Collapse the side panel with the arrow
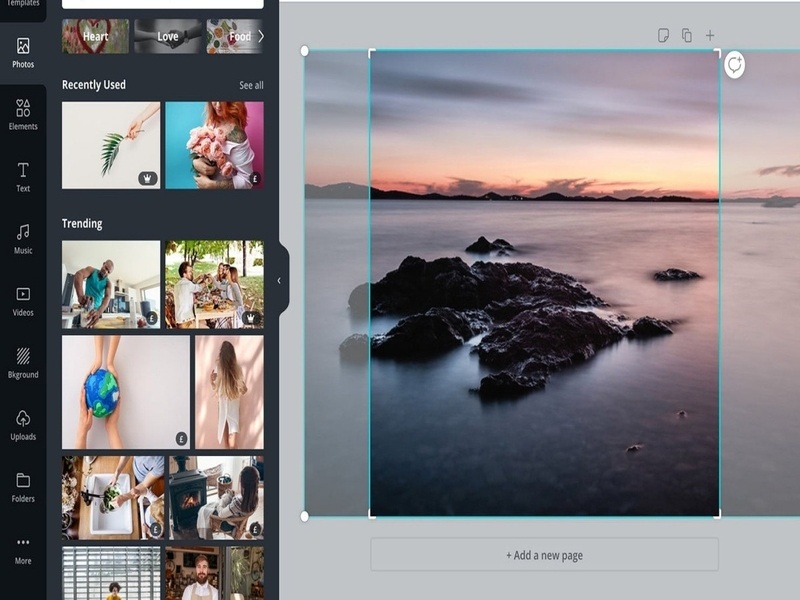 pos(279,280)
